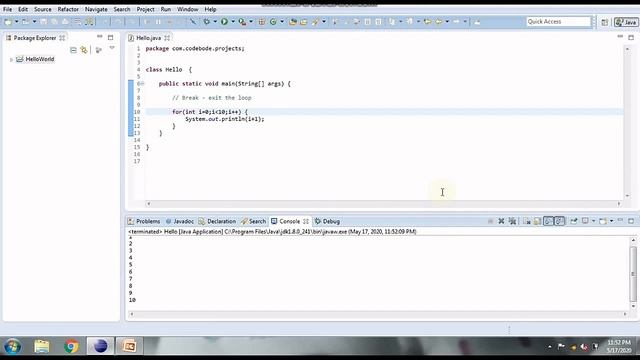
Task: Open Google Chrome from taskbar
Action: (71, 347)
